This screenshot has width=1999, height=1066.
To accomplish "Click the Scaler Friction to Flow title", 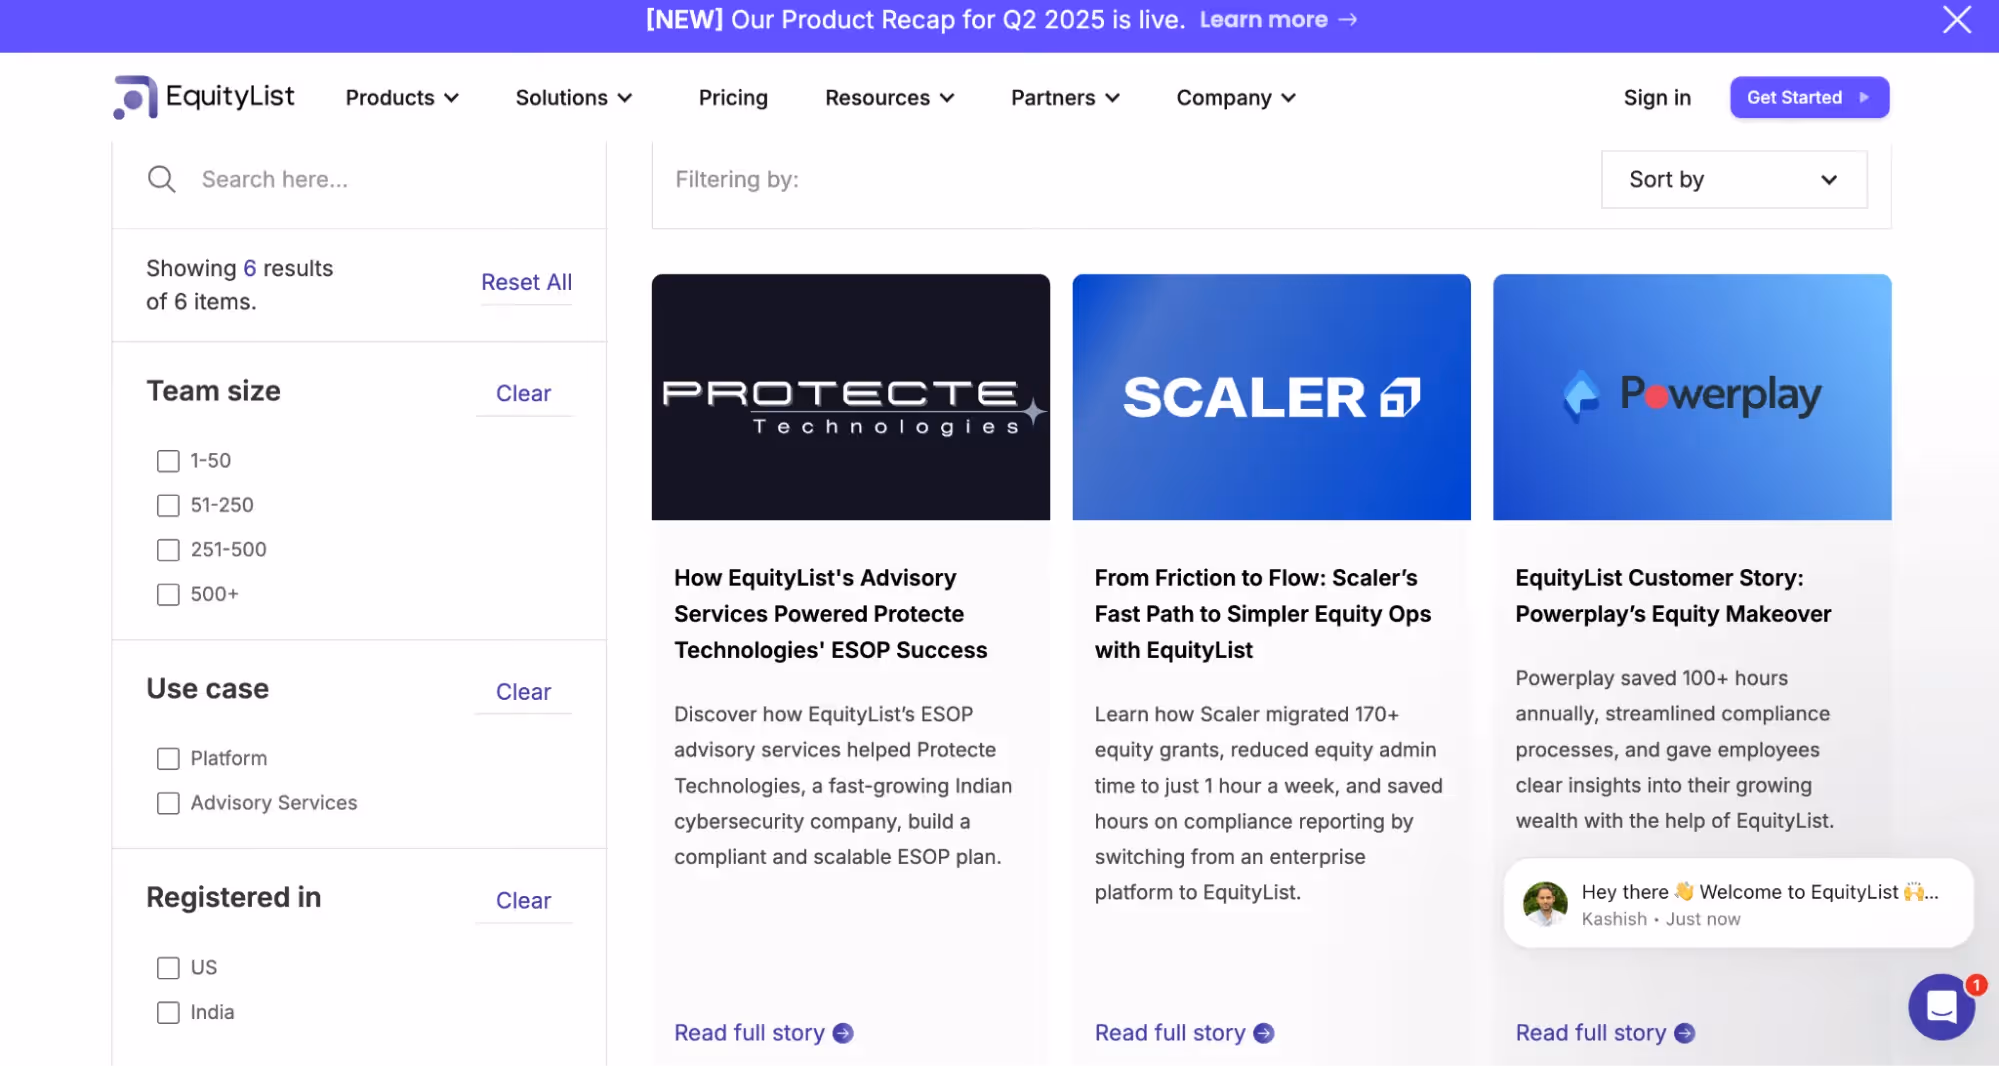I will (1262, 614).
